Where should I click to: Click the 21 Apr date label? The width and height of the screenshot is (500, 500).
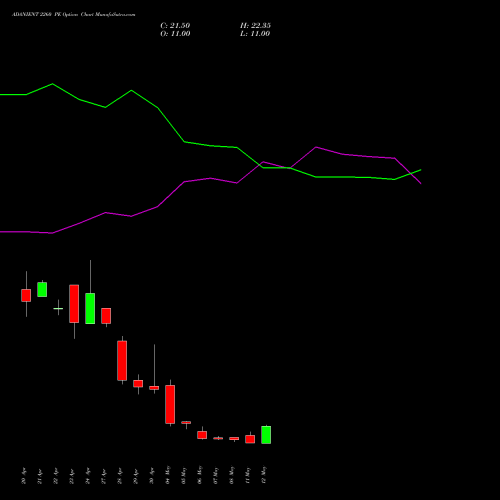(x=40, y=476)
